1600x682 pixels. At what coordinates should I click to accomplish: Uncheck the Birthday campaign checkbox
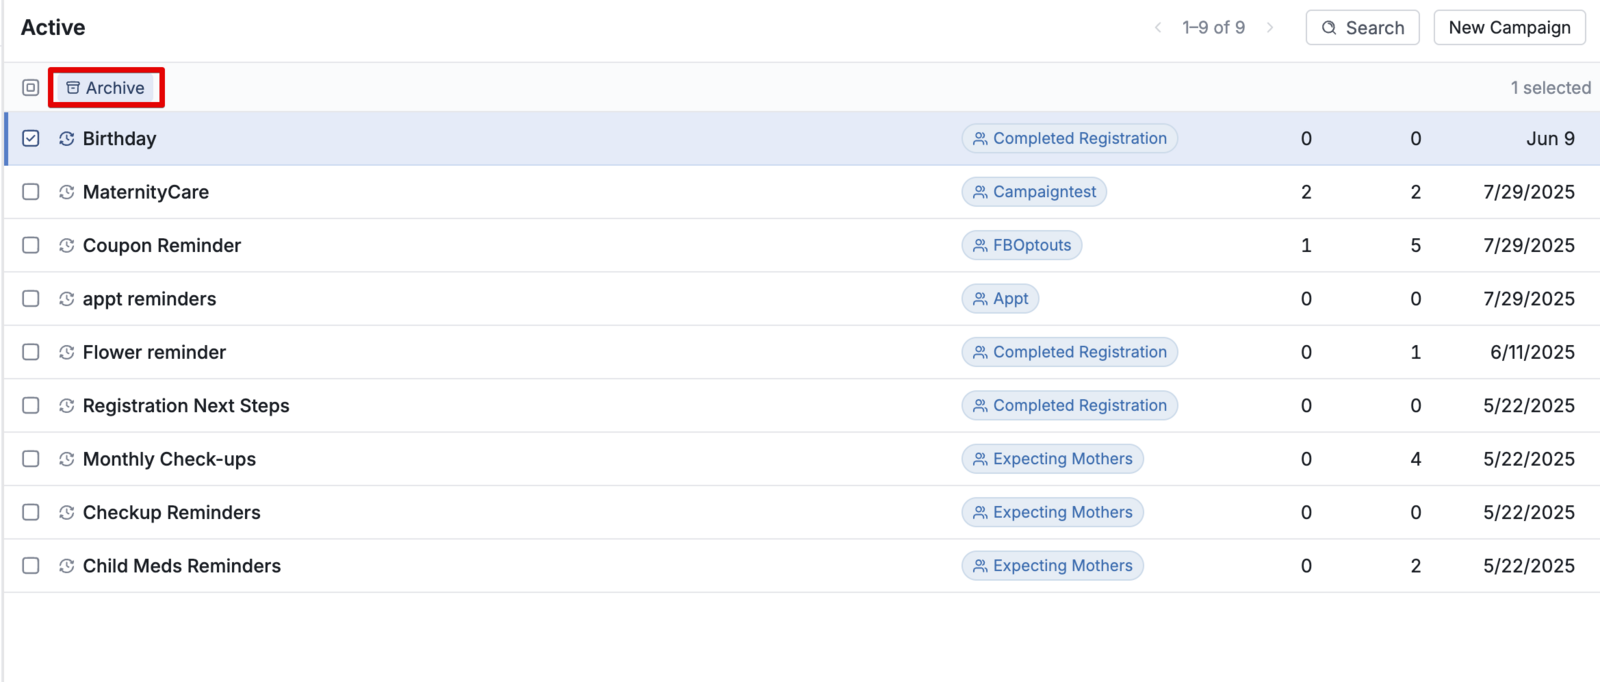(31, 138)
